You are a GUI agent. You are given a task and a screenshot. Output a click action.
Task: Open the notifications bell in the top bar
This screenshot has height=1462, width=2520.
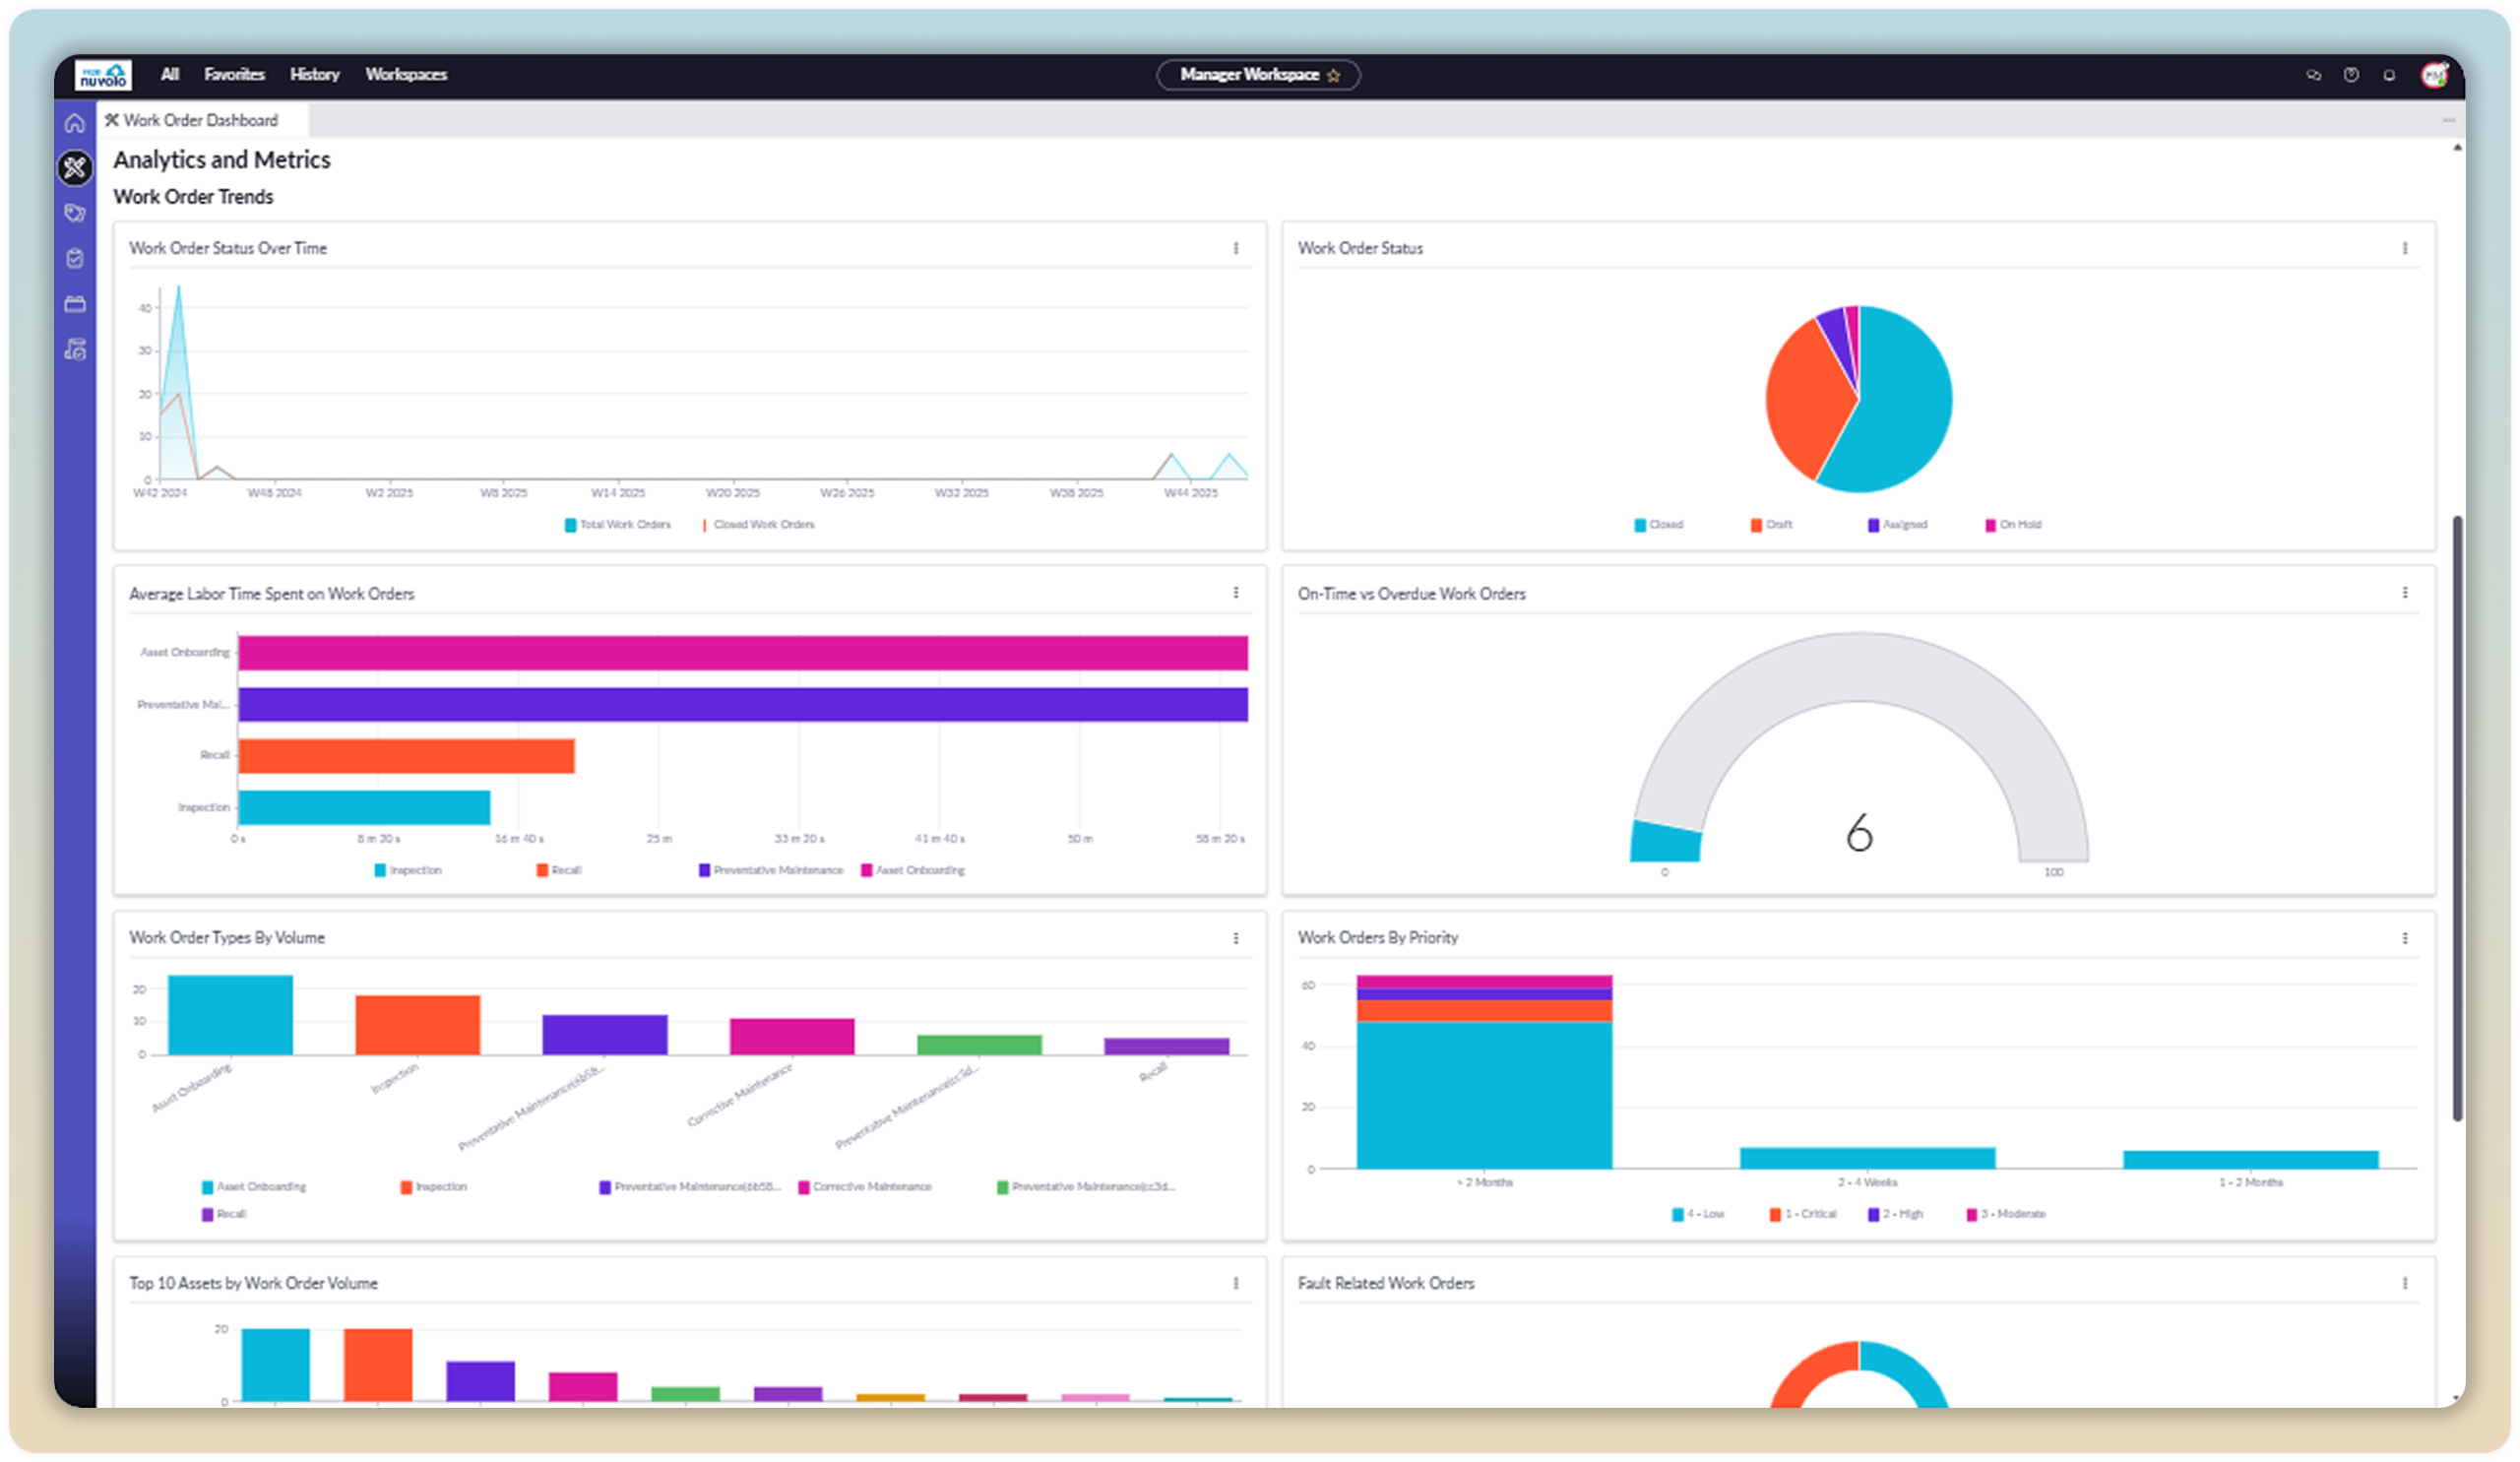click(2389, 76)
